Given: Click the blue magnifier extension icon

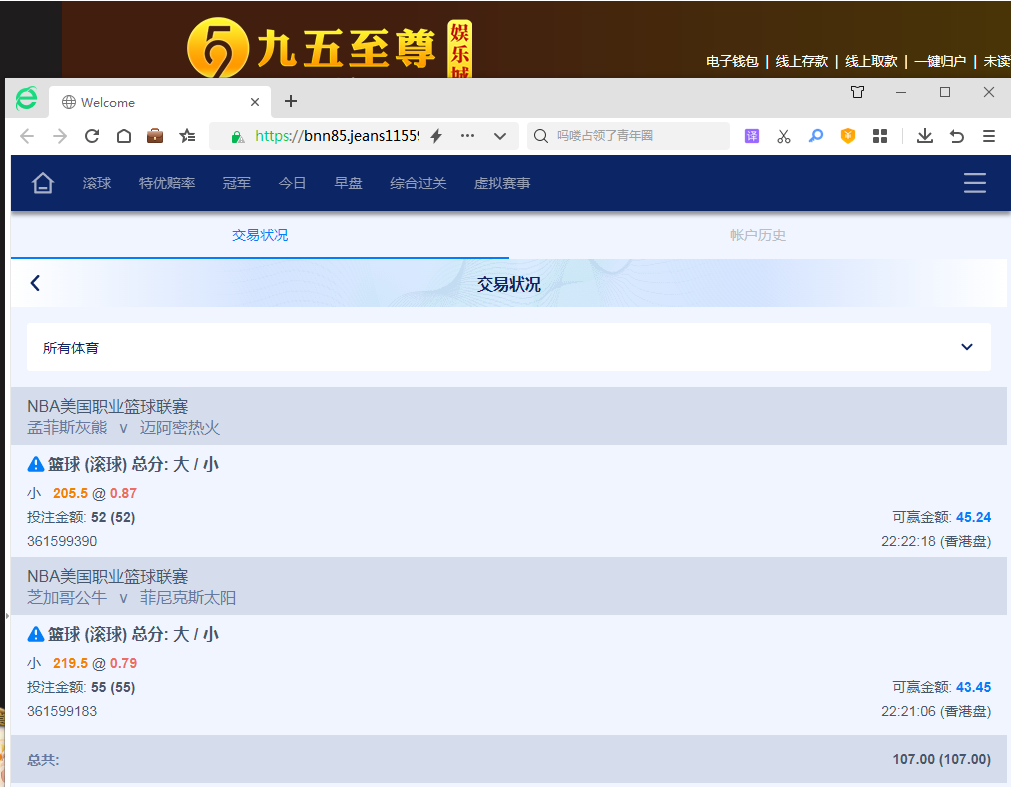Looking at the screenshot, I should tap(816, 136).
